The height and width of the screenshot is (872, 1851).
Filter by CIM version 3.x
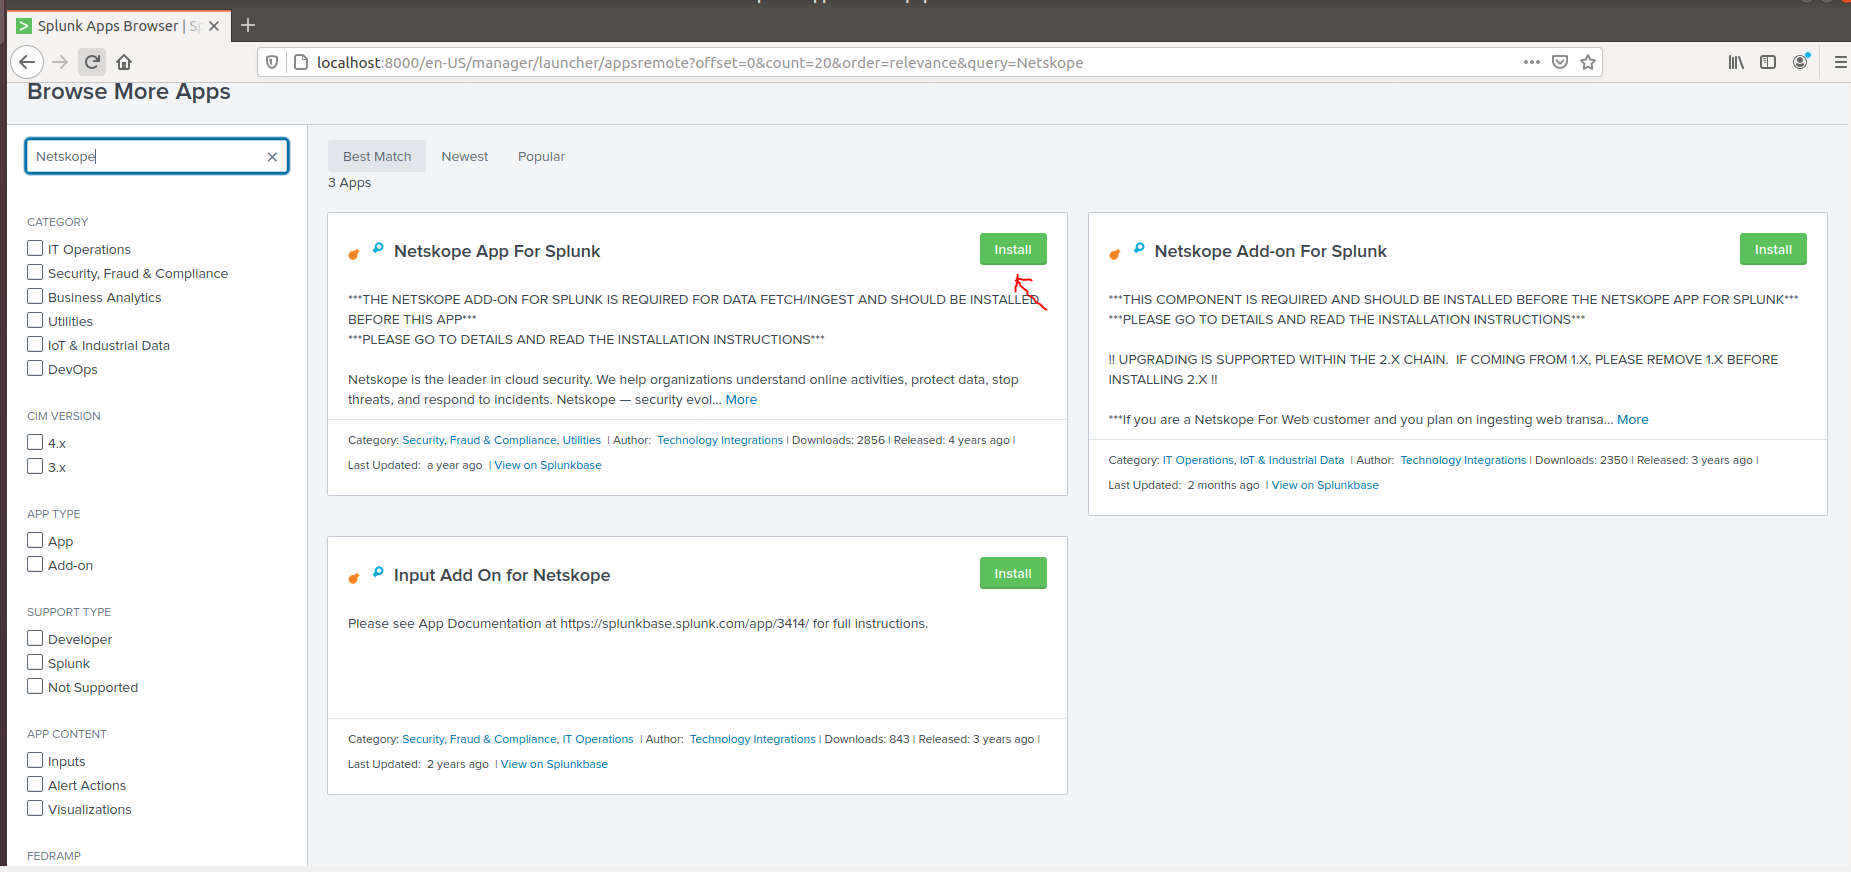click(x=35, y=466)
